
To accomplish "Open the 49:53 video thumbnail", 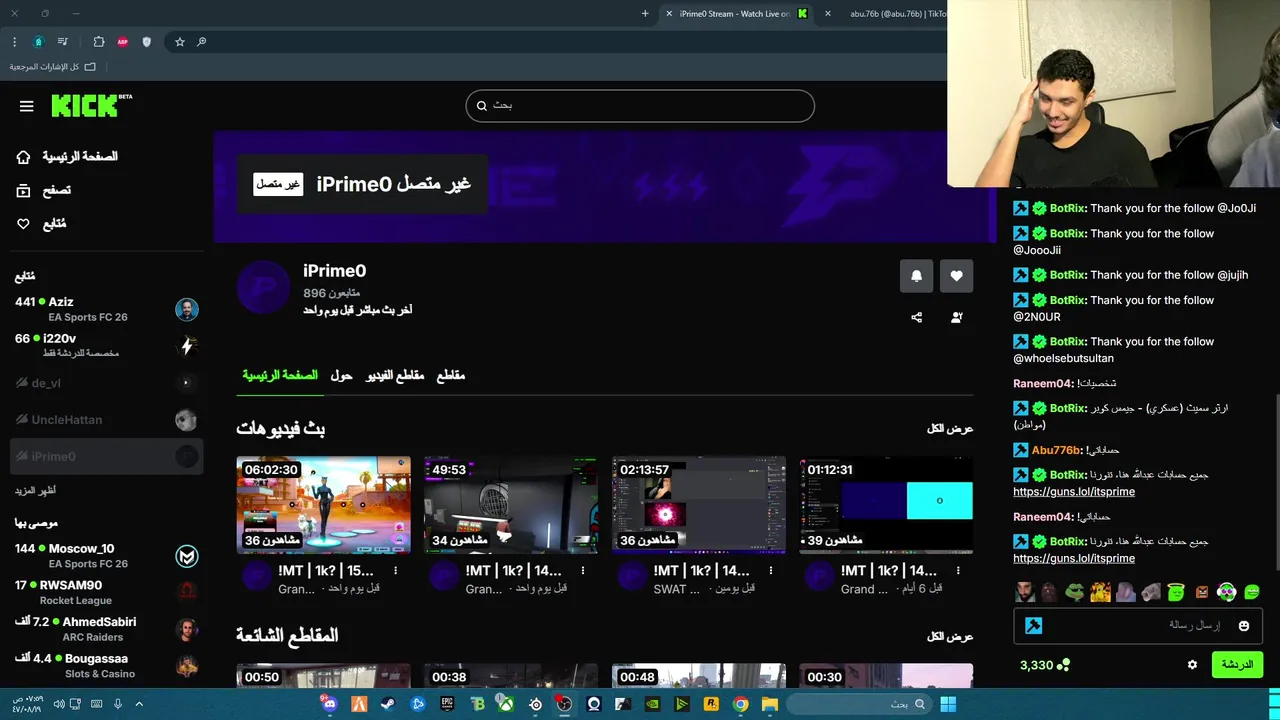I will tap(511, 505).
